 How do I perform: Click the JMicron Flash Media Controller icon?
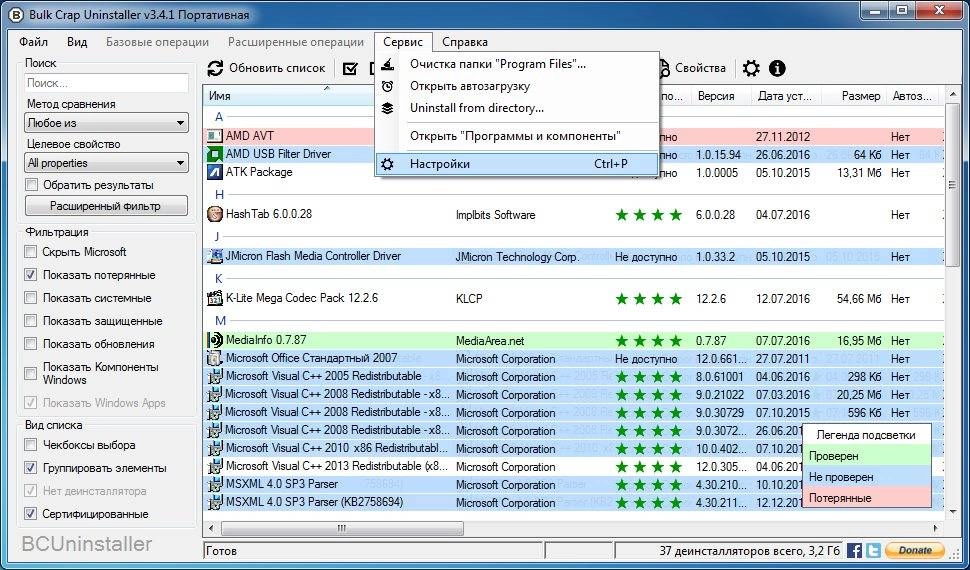pyautogui.click(x=214, y=256)
